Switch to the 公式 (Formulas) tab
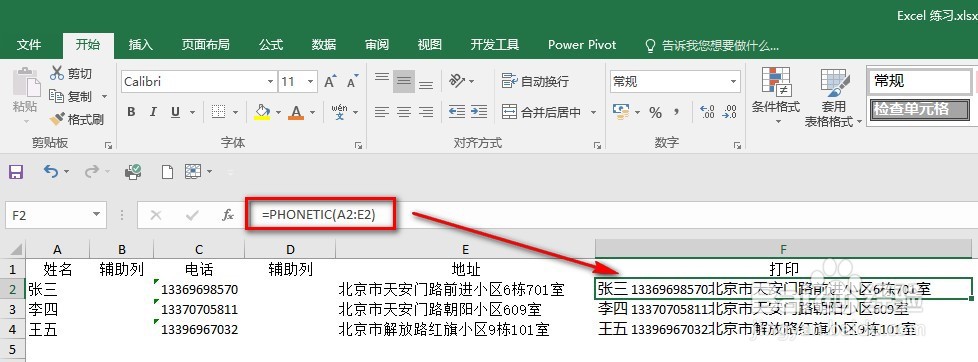 [x=271, y=45]
